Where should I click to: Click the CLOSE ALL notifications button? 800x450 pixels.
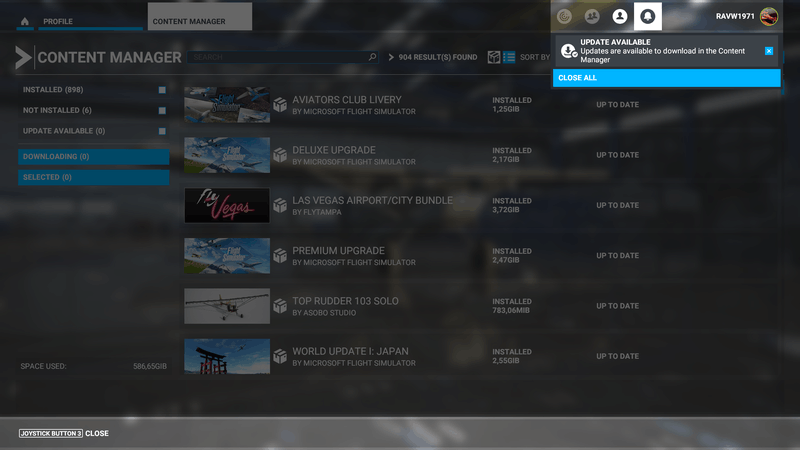[666, 78]
